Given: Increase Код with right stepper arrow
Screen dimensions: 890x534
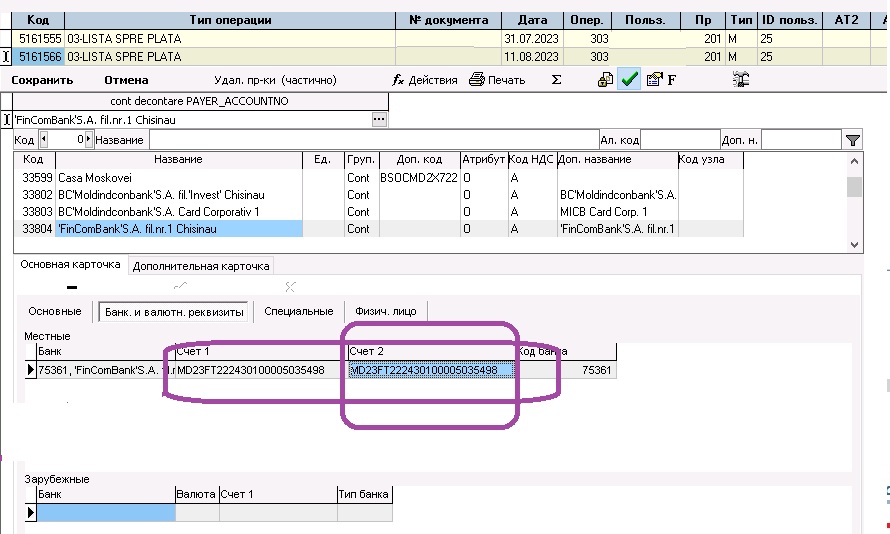Looking at the screenshot, I should 89,139.
